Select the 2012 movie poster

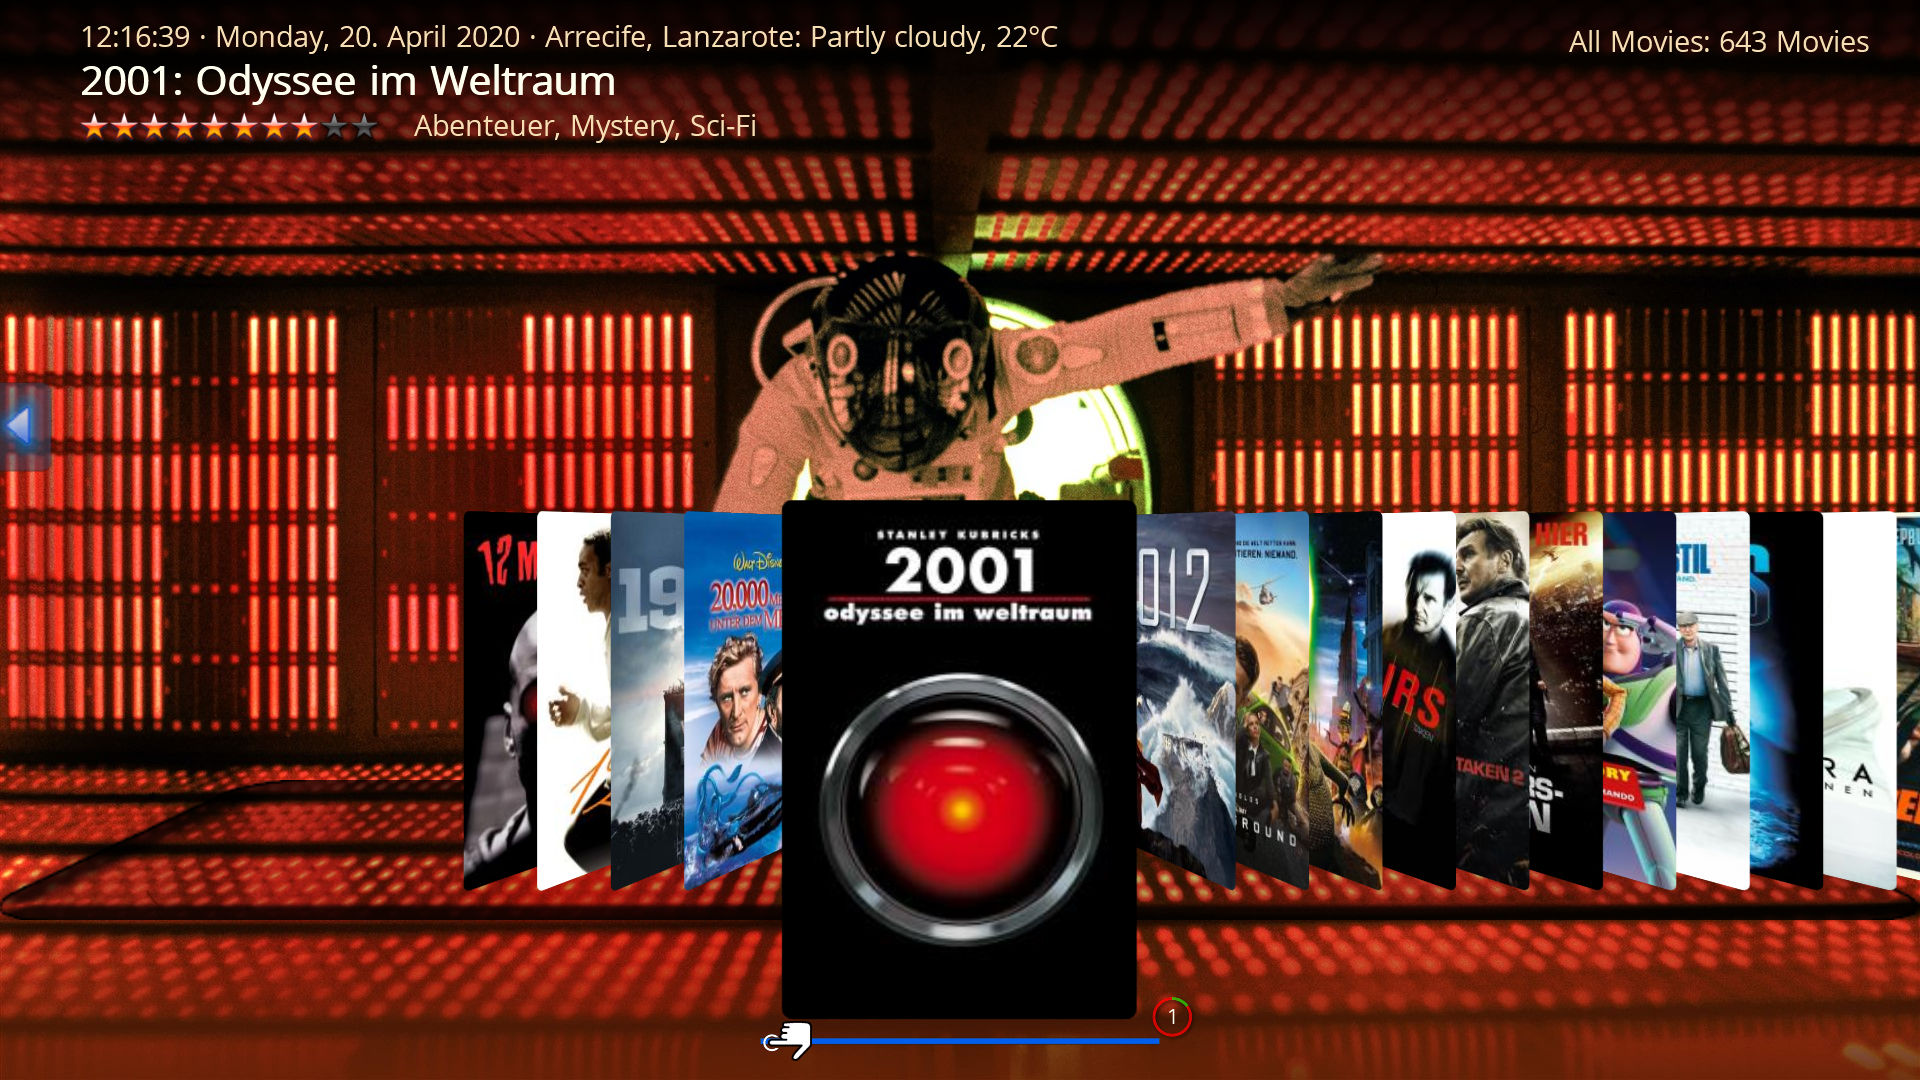1186,700
